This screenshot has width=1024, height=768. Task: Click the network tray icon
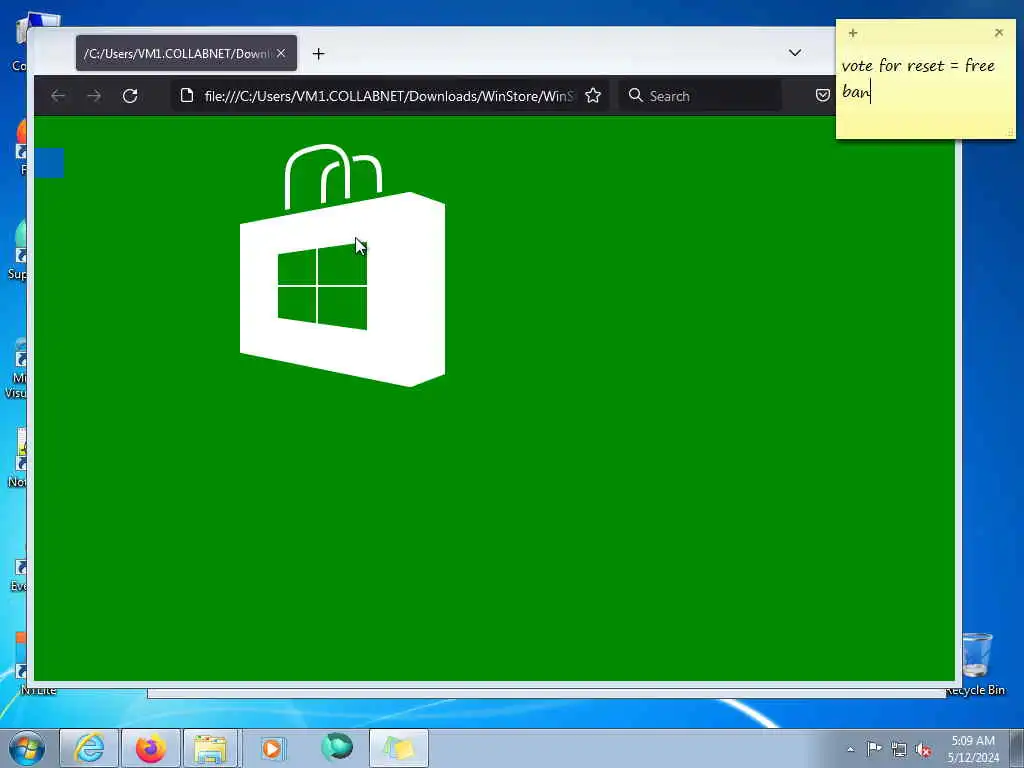(x=899, y=750)
